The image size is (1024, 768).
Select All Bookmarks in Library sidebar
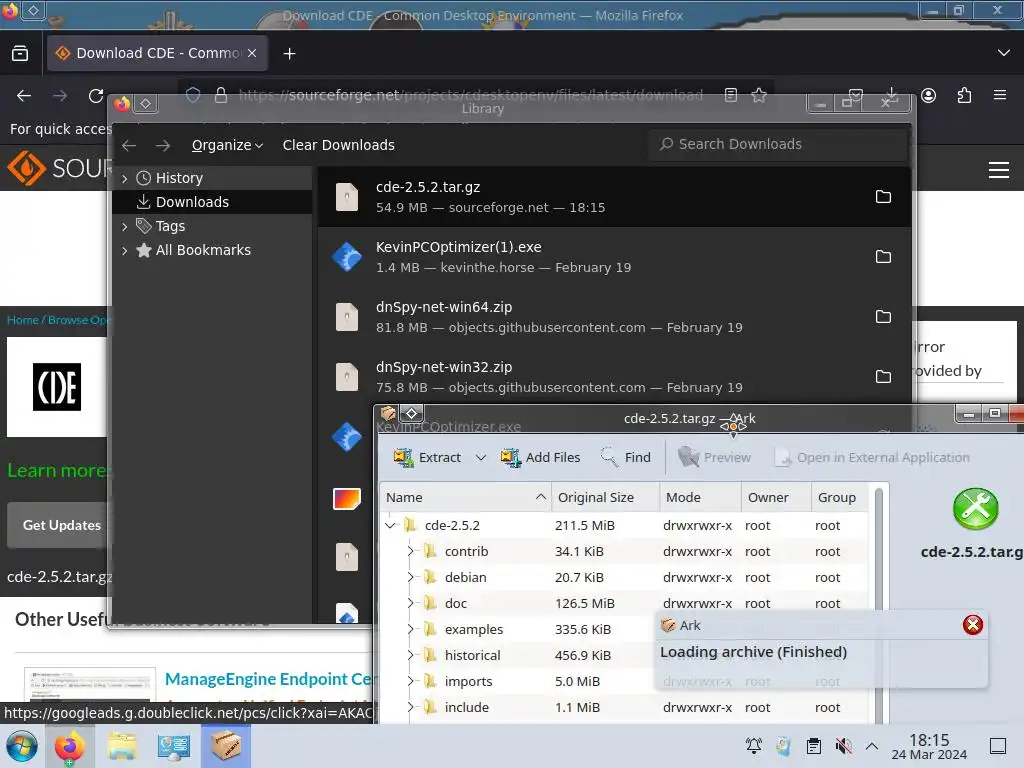pos(212,250)
